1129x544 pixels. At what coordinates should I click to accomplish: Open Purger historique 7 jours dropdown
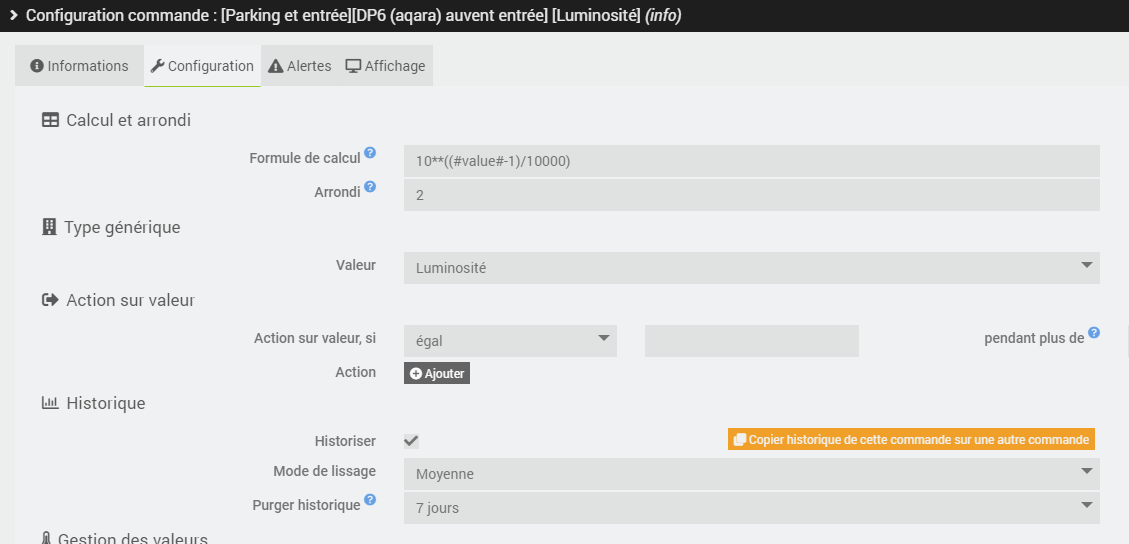pos(751,508)
